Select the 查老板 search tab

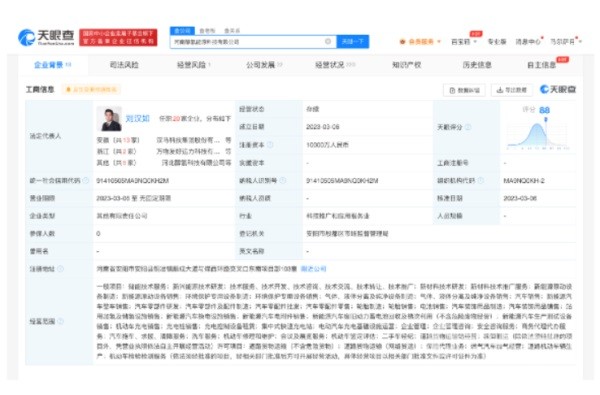(207, 31)
